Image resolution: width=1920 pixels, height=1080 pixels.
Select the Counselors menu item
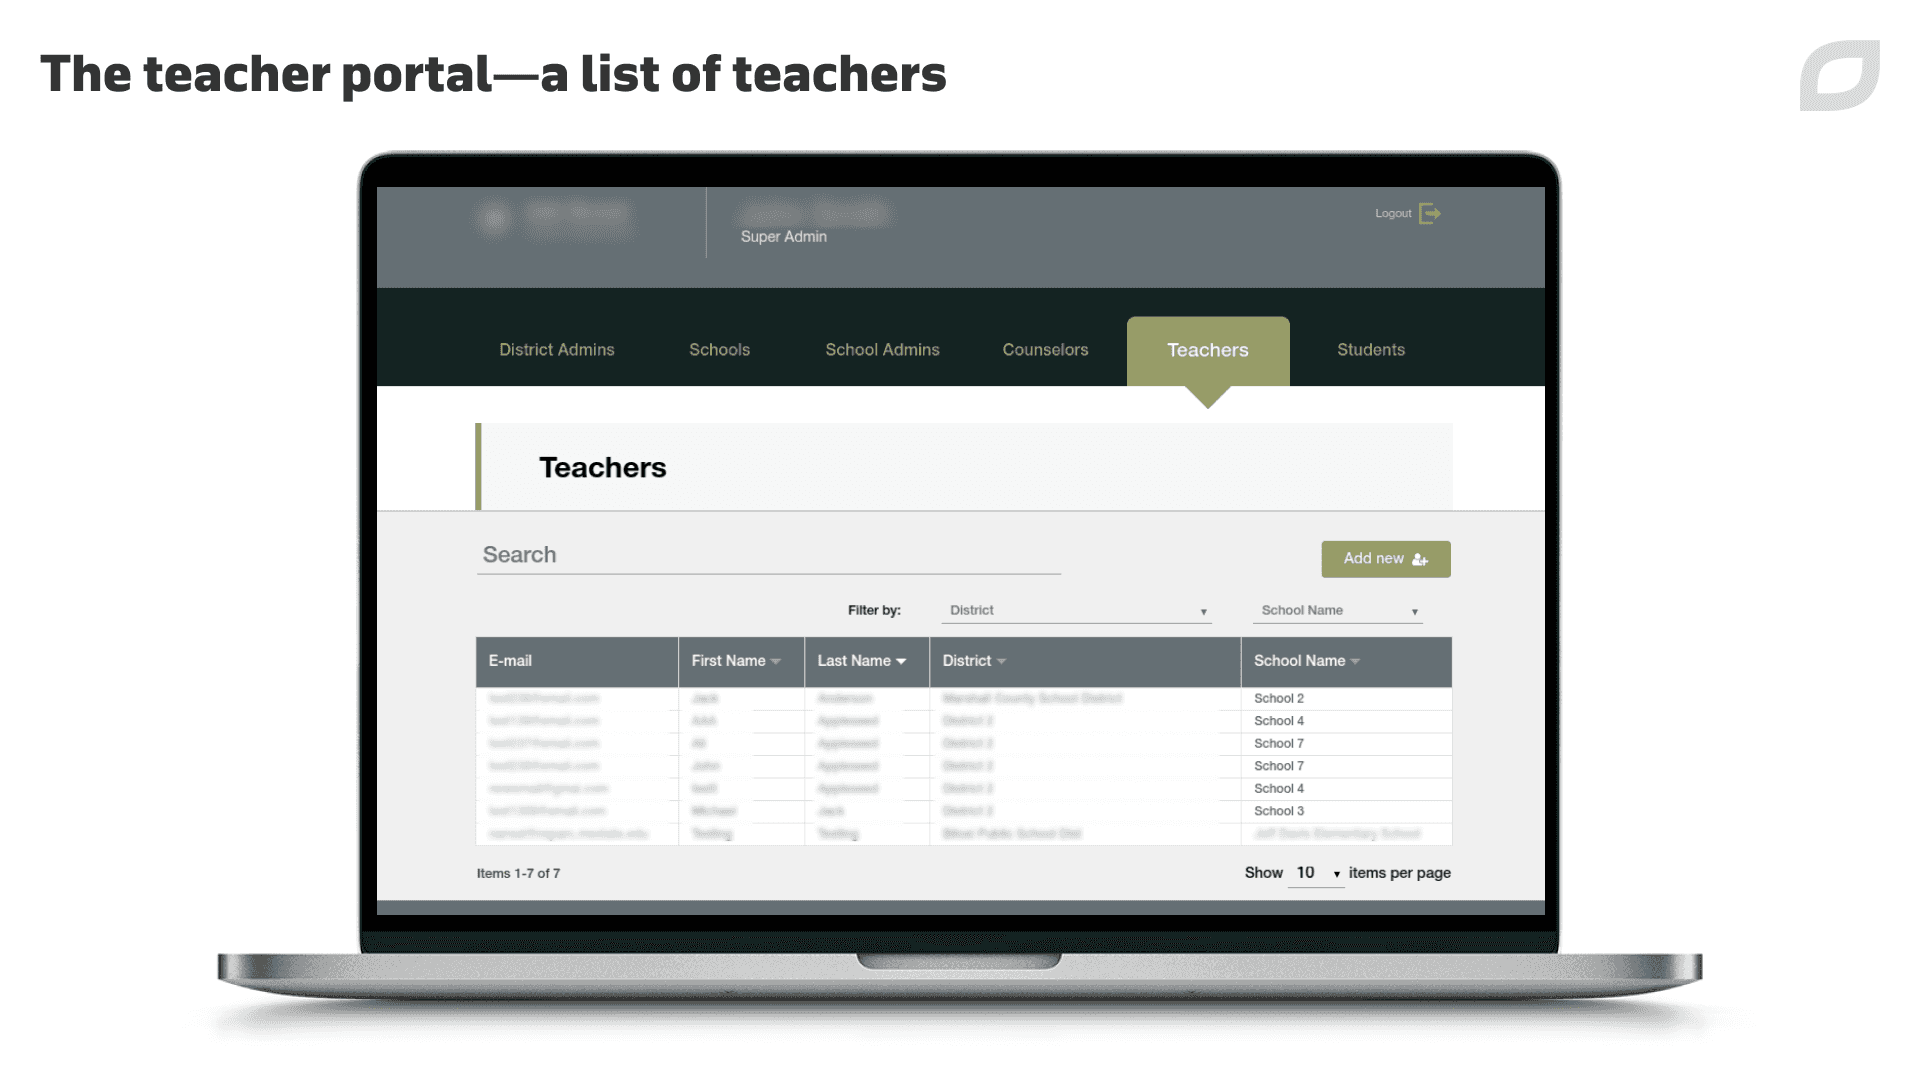(1044, 349)
